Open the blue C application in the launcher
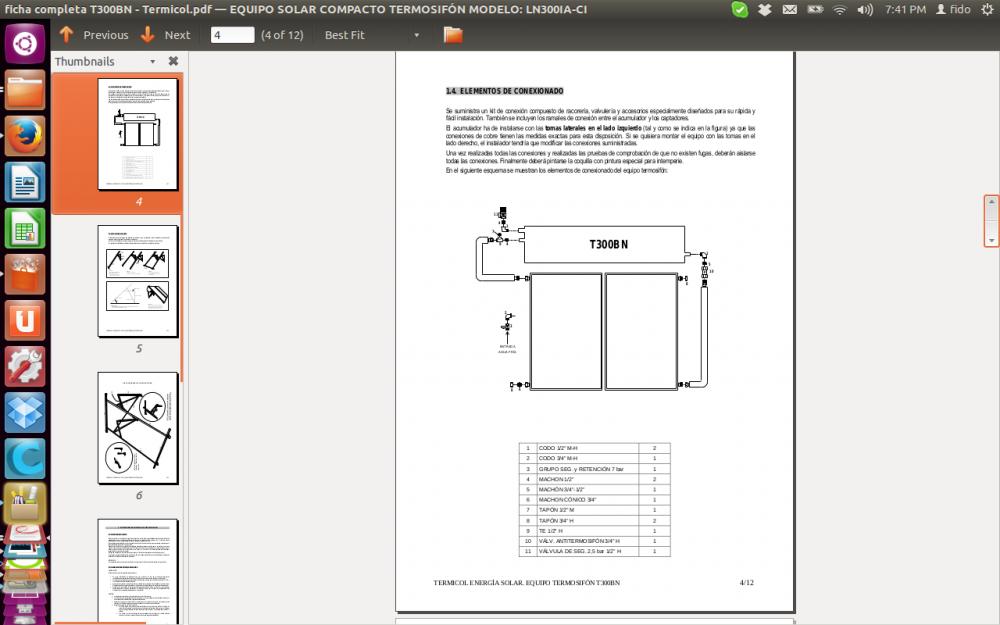Screen dimensions: 1000x625 (x=25, y=458)
